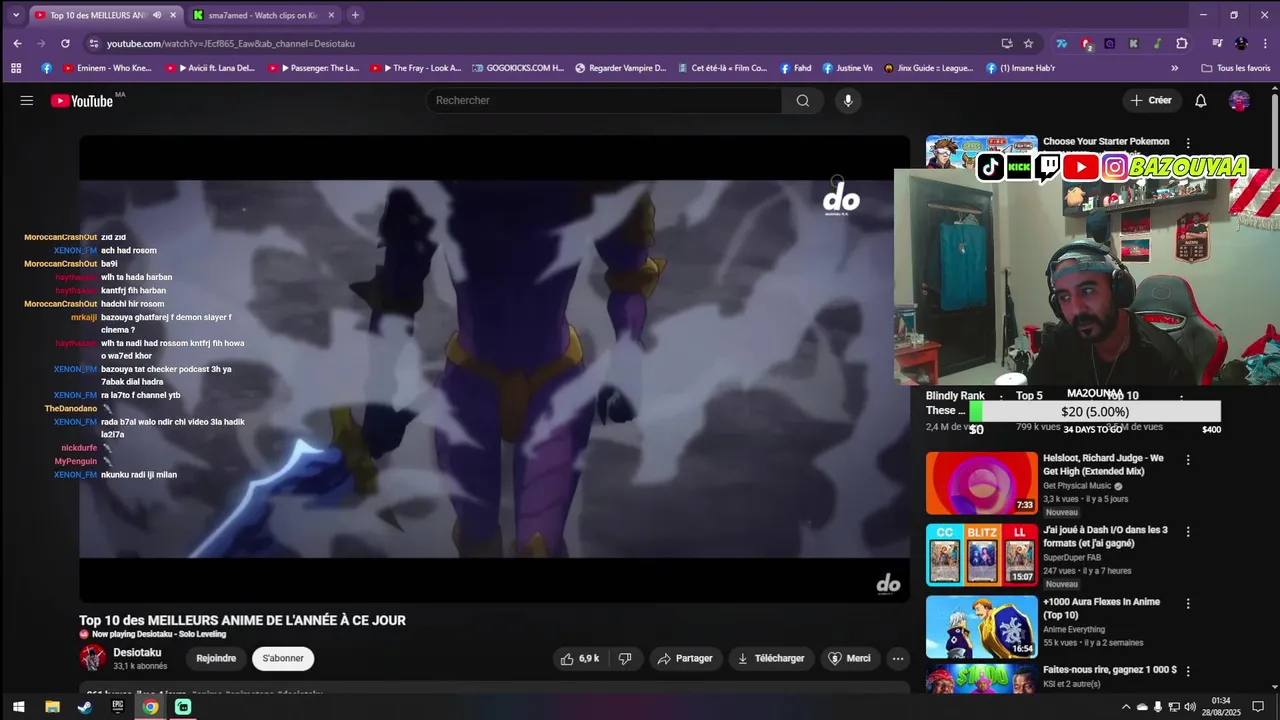1280x720 pixels.
Task: Open File Explorer from the taskbar
Action: tap(52, 707)
